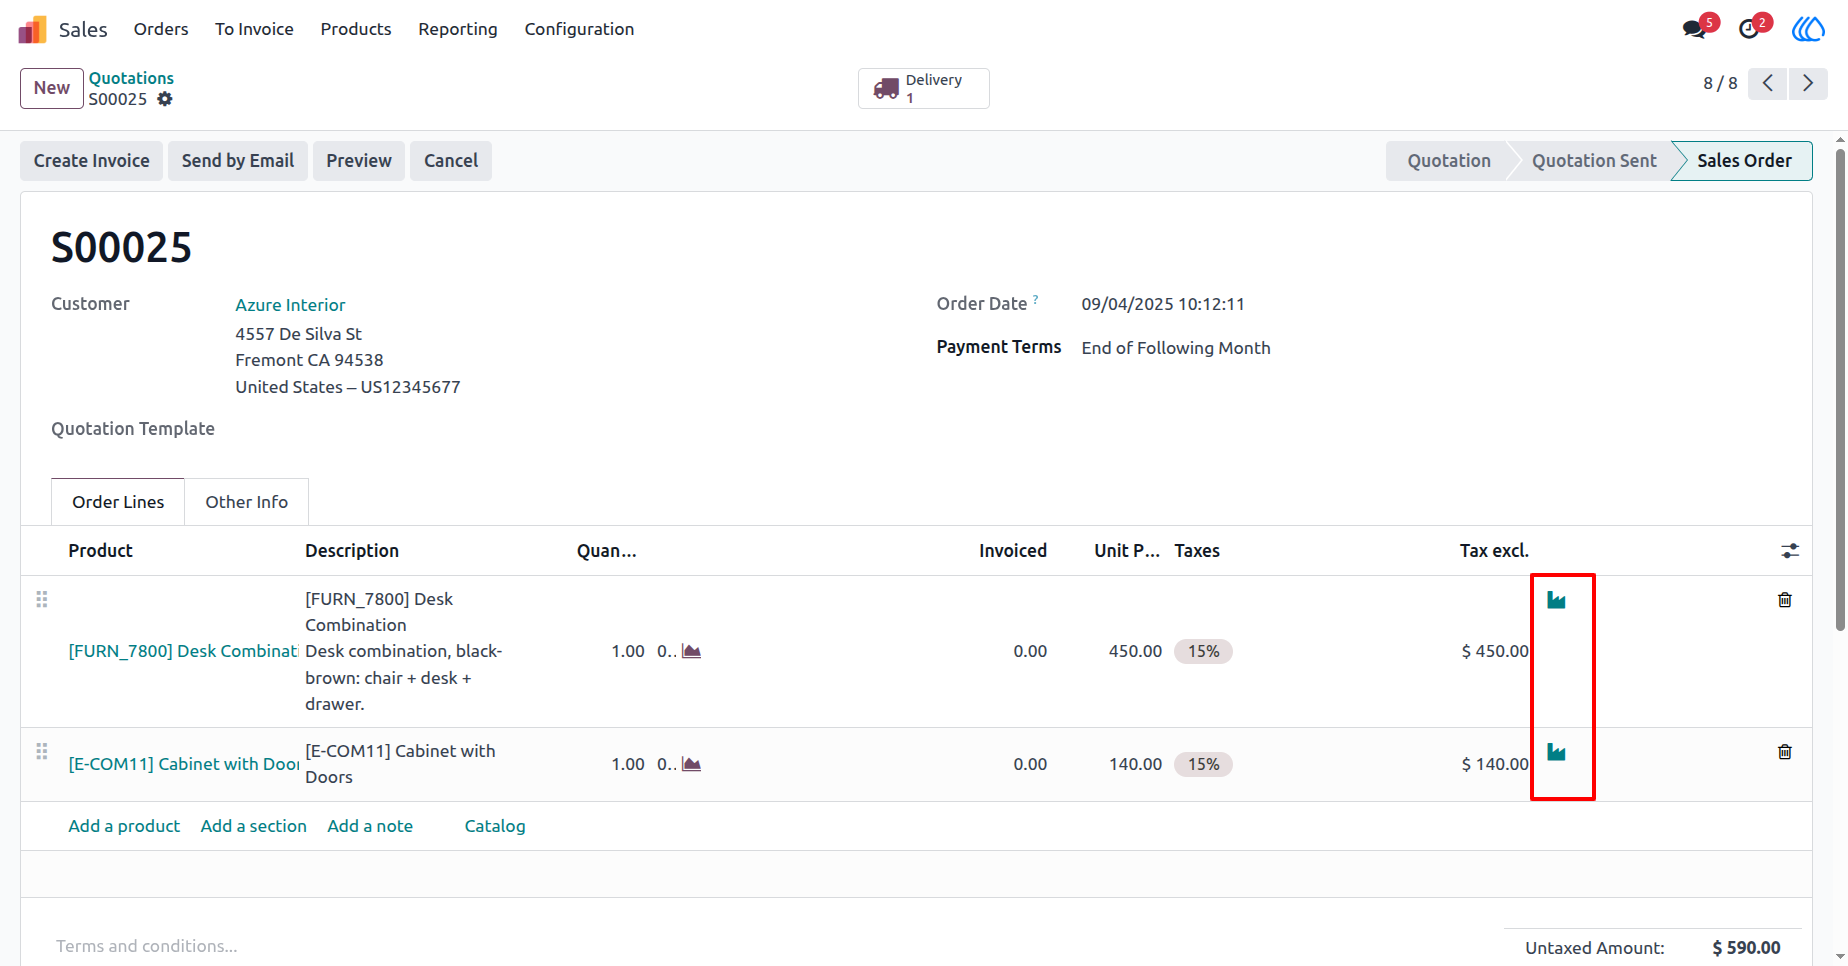This screenshot has height=966, width=1848.
Task: Click the Cancel button
Action: (451, 161)
